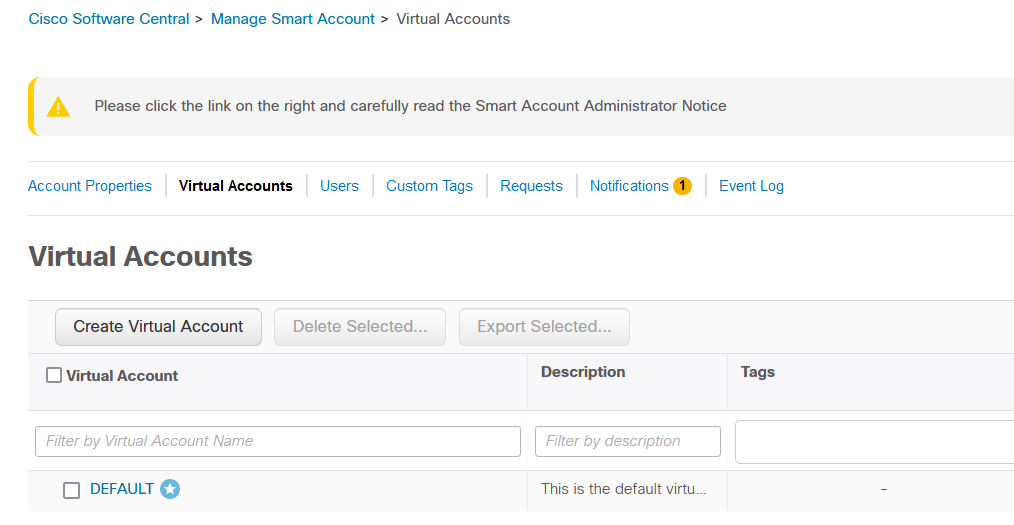Tick the select-all Virtual Account header checkbox
Viewport: 1014px width, 525px height.
pos(54,375)
